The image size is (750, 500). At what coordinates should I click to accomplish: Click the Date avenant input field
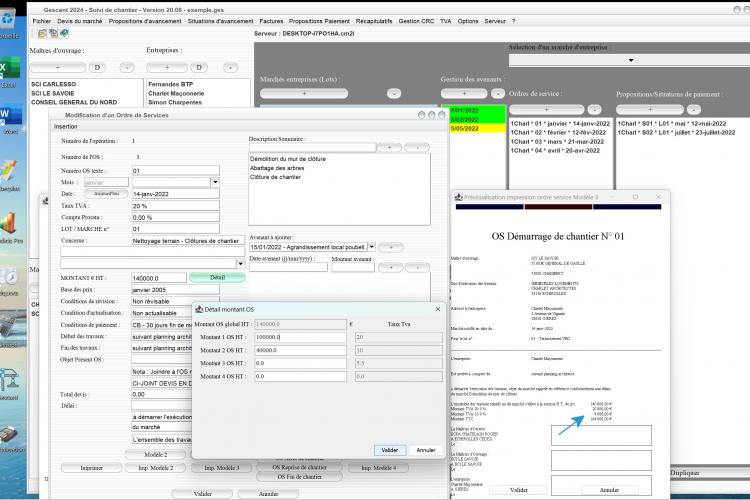click(288, 267)
